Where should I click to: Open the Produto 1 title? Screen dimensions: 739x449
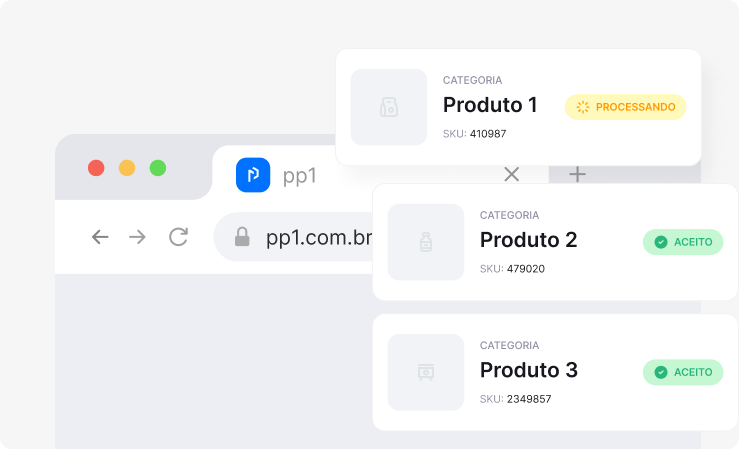[x=490, y=105]
